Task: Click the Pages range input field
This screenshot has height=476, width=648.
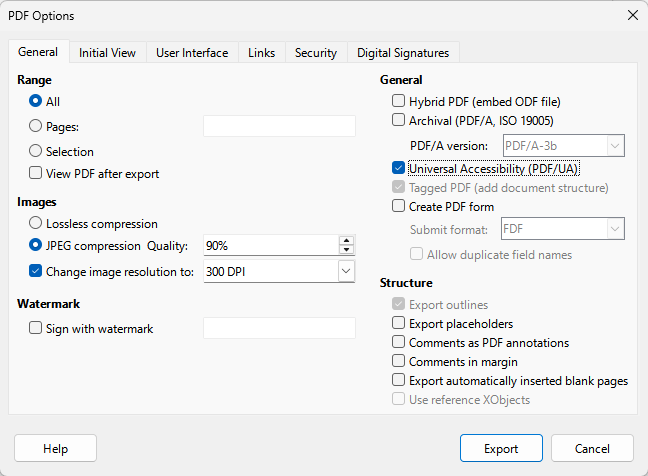Action: tap(279, 126)
